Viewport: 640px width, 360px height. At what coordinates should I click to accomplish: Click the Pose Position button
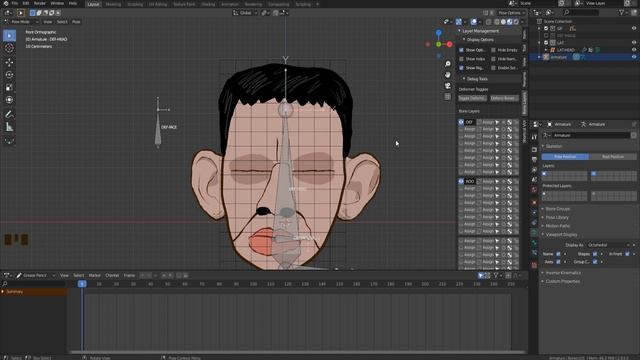[x=565, y=157]
